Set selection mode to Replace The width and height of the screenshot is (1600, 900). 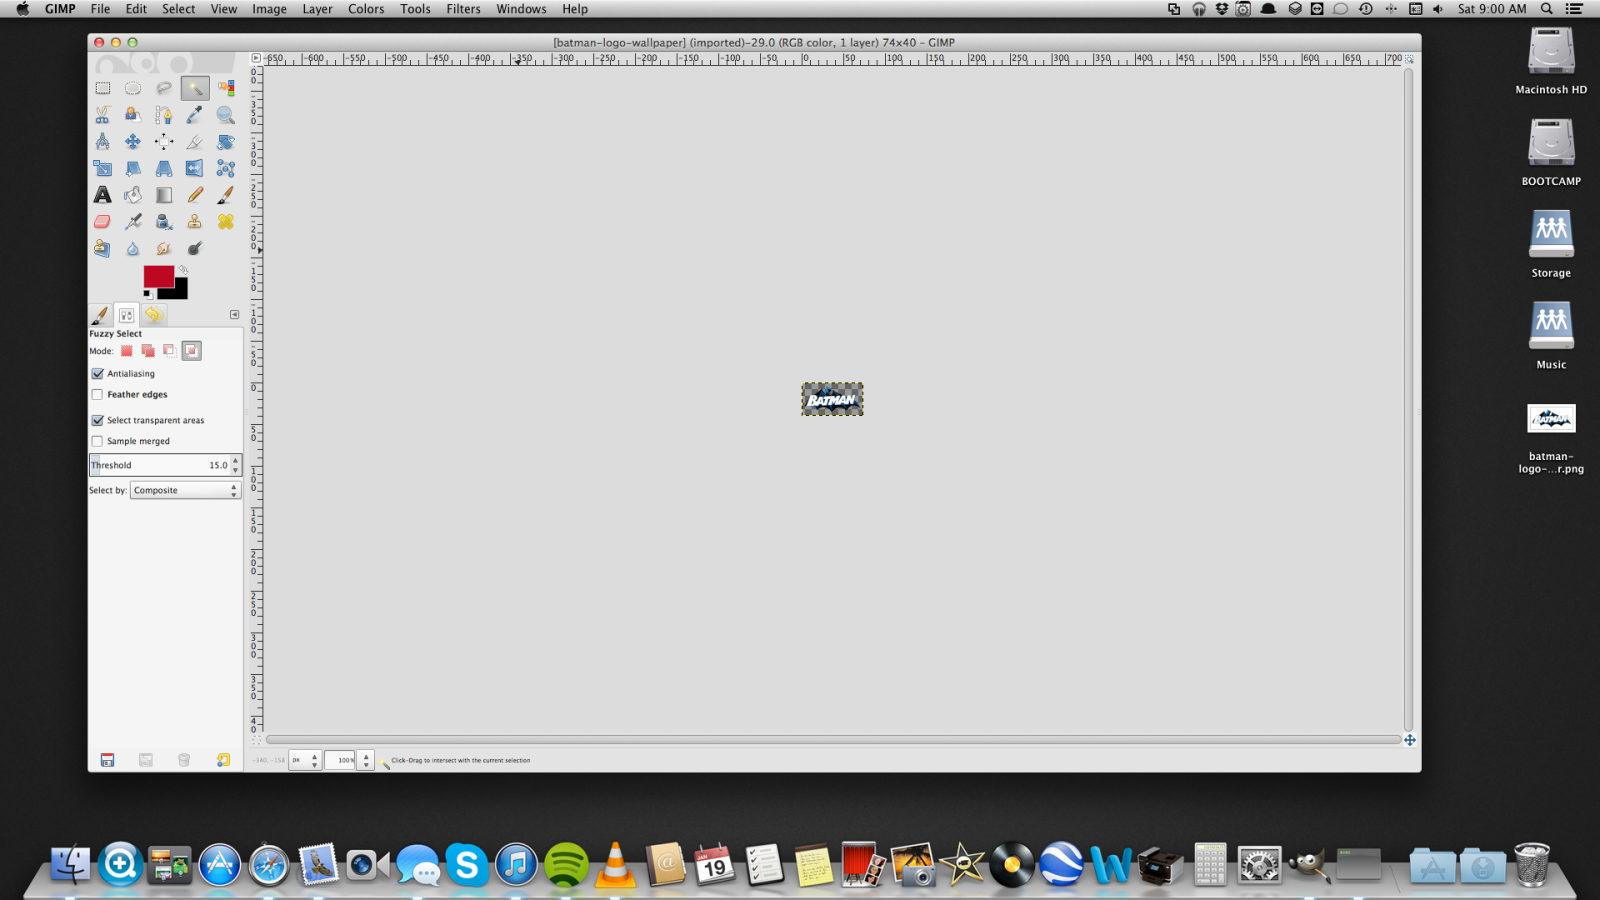(127, 351)
